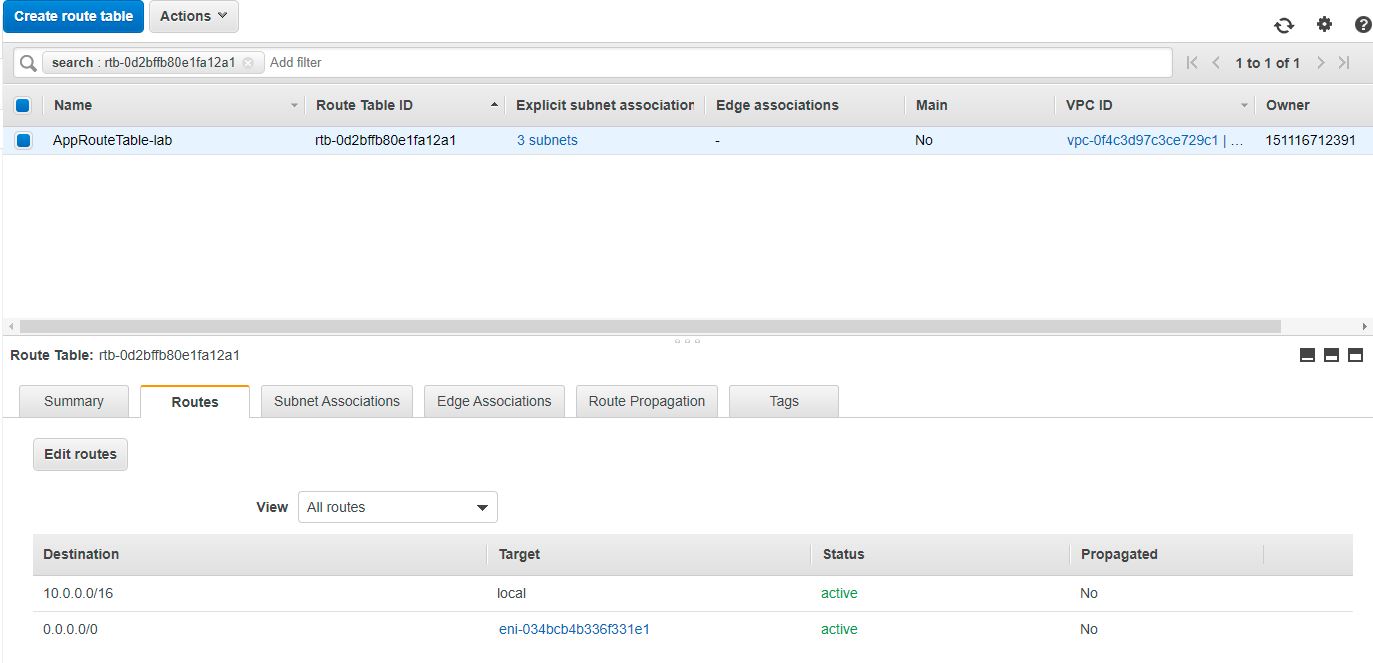
Task: Click the Explicit subnet association column header
Action: (605, 105)
